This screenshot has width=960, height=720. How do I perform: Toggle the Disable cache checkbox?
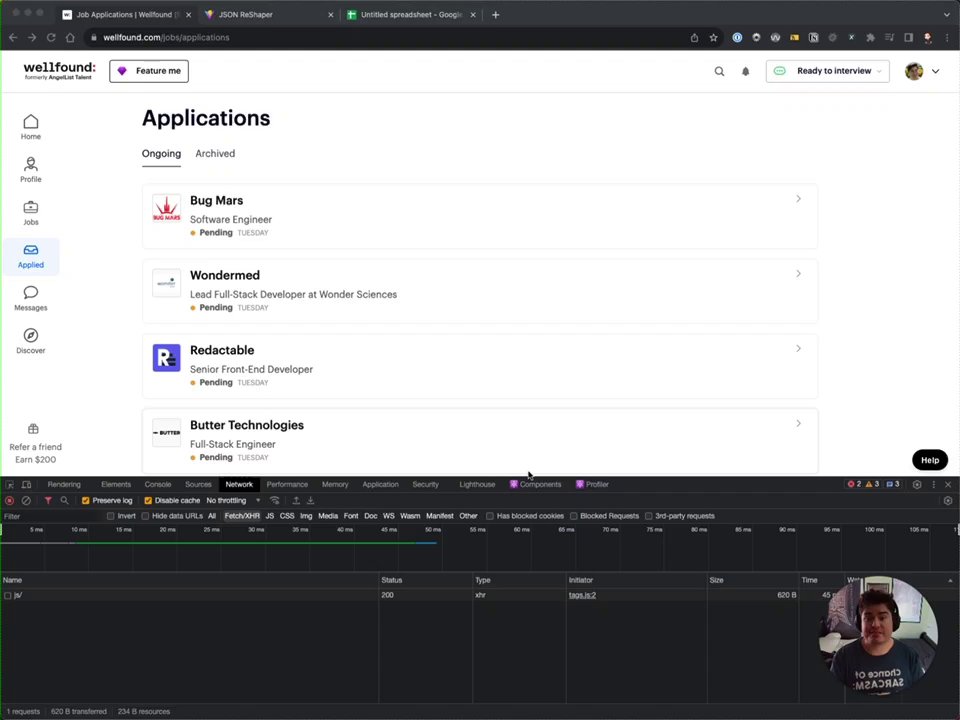click(148, 500)
